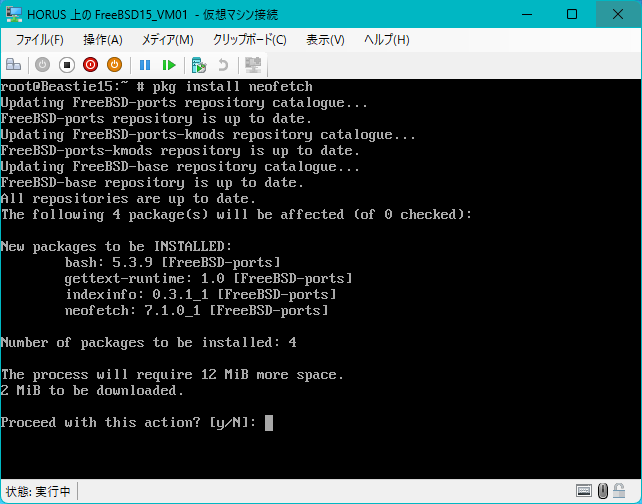This screenshot has height=504, width=642.
Task: Save VM state with the orange icon
Action: 115,65
